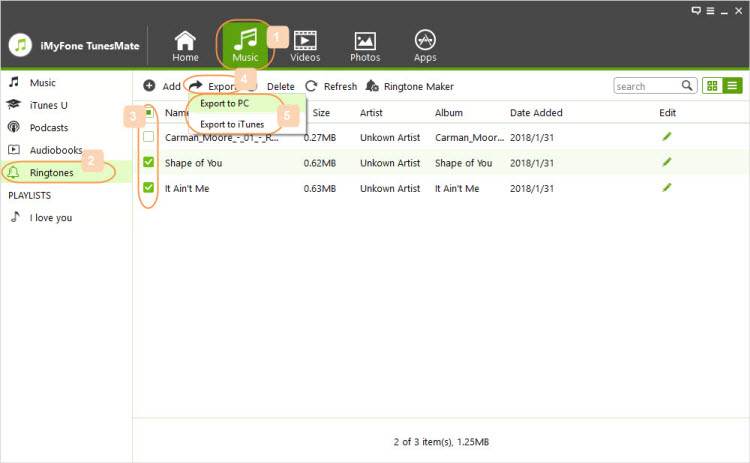
Task: Open the Photos tab
Action: 365,46
